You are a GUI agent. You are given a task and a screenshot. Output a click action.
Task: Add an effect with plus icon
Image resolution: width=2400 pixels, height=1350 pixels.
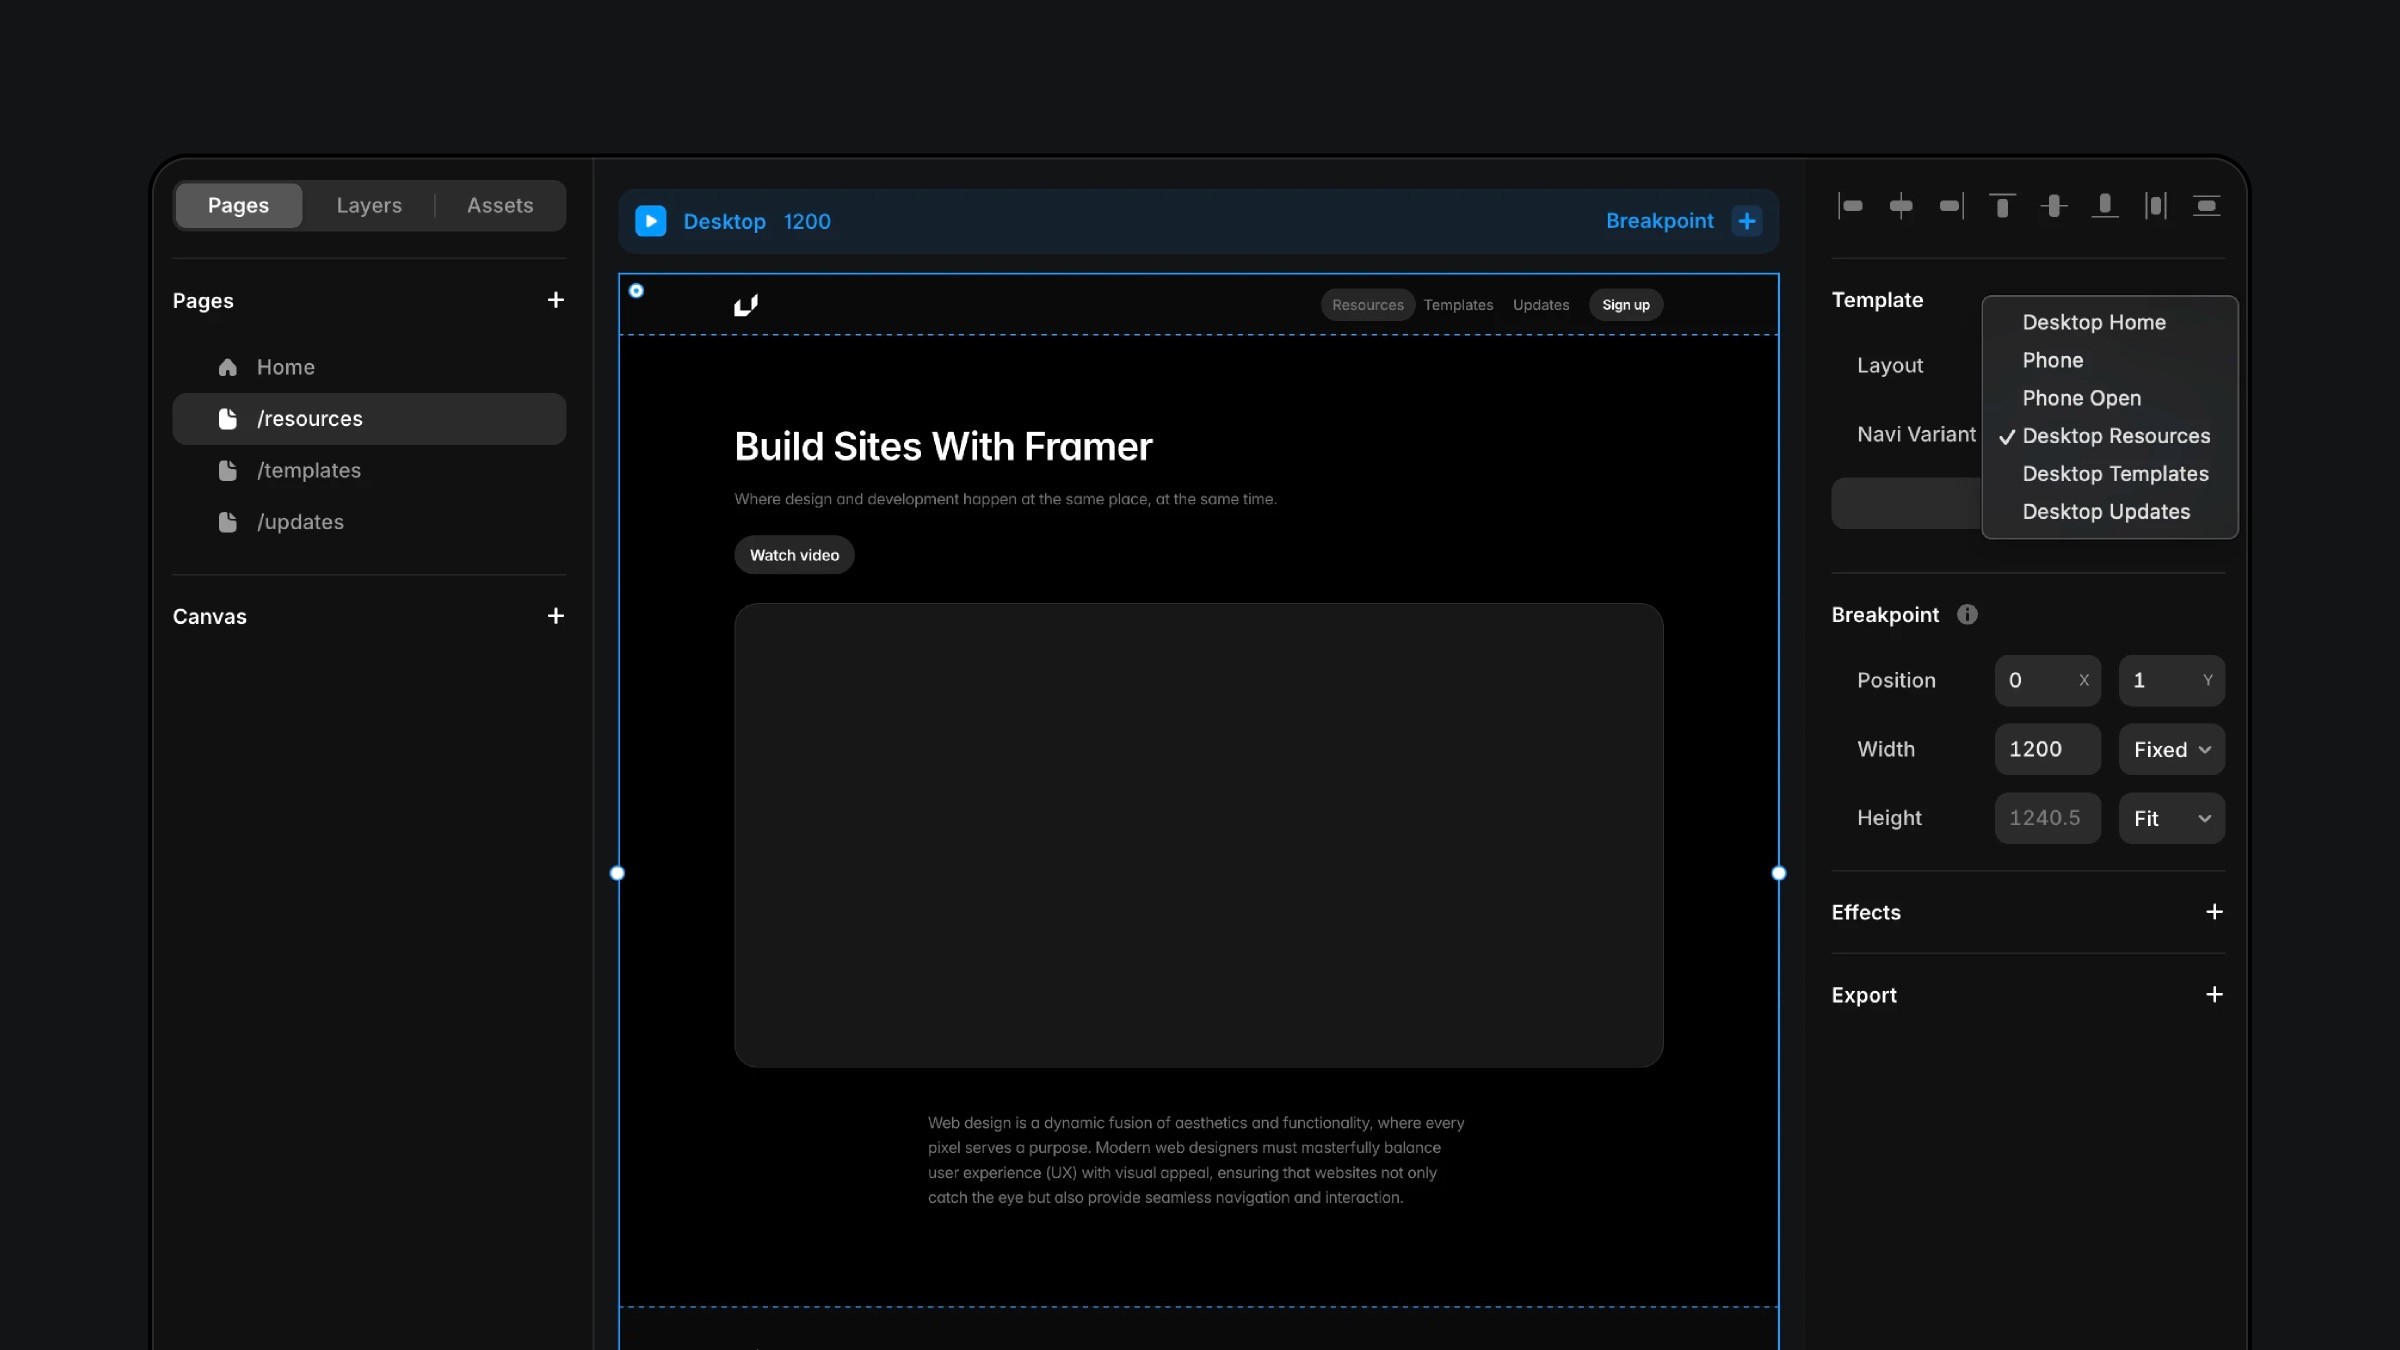[x=2214, y=912]
